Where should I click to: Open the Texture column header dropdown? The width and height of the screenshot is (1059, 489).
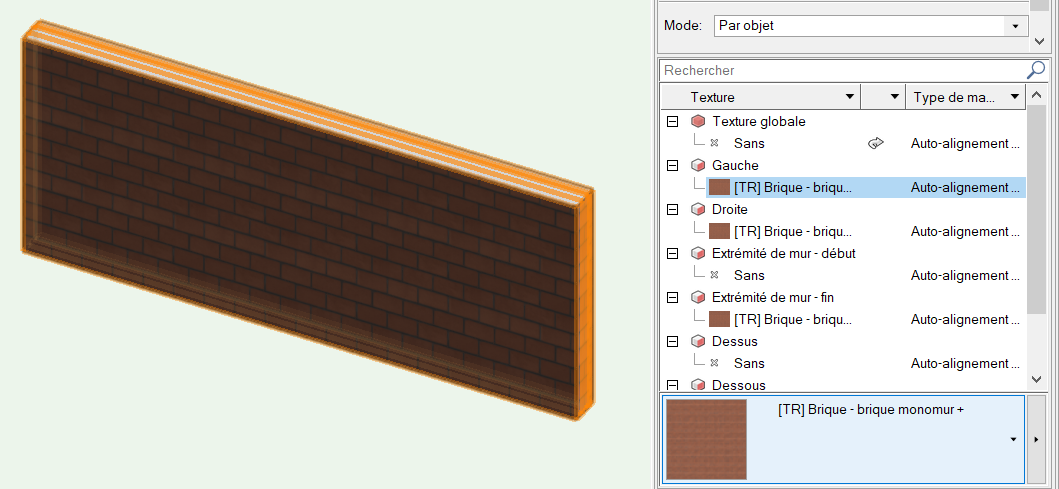(x=849, y=97)
